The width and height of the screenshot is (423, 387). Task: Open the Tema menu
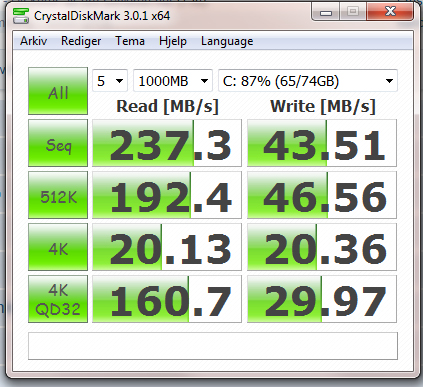pyautogui.click(x=130, y=41)
